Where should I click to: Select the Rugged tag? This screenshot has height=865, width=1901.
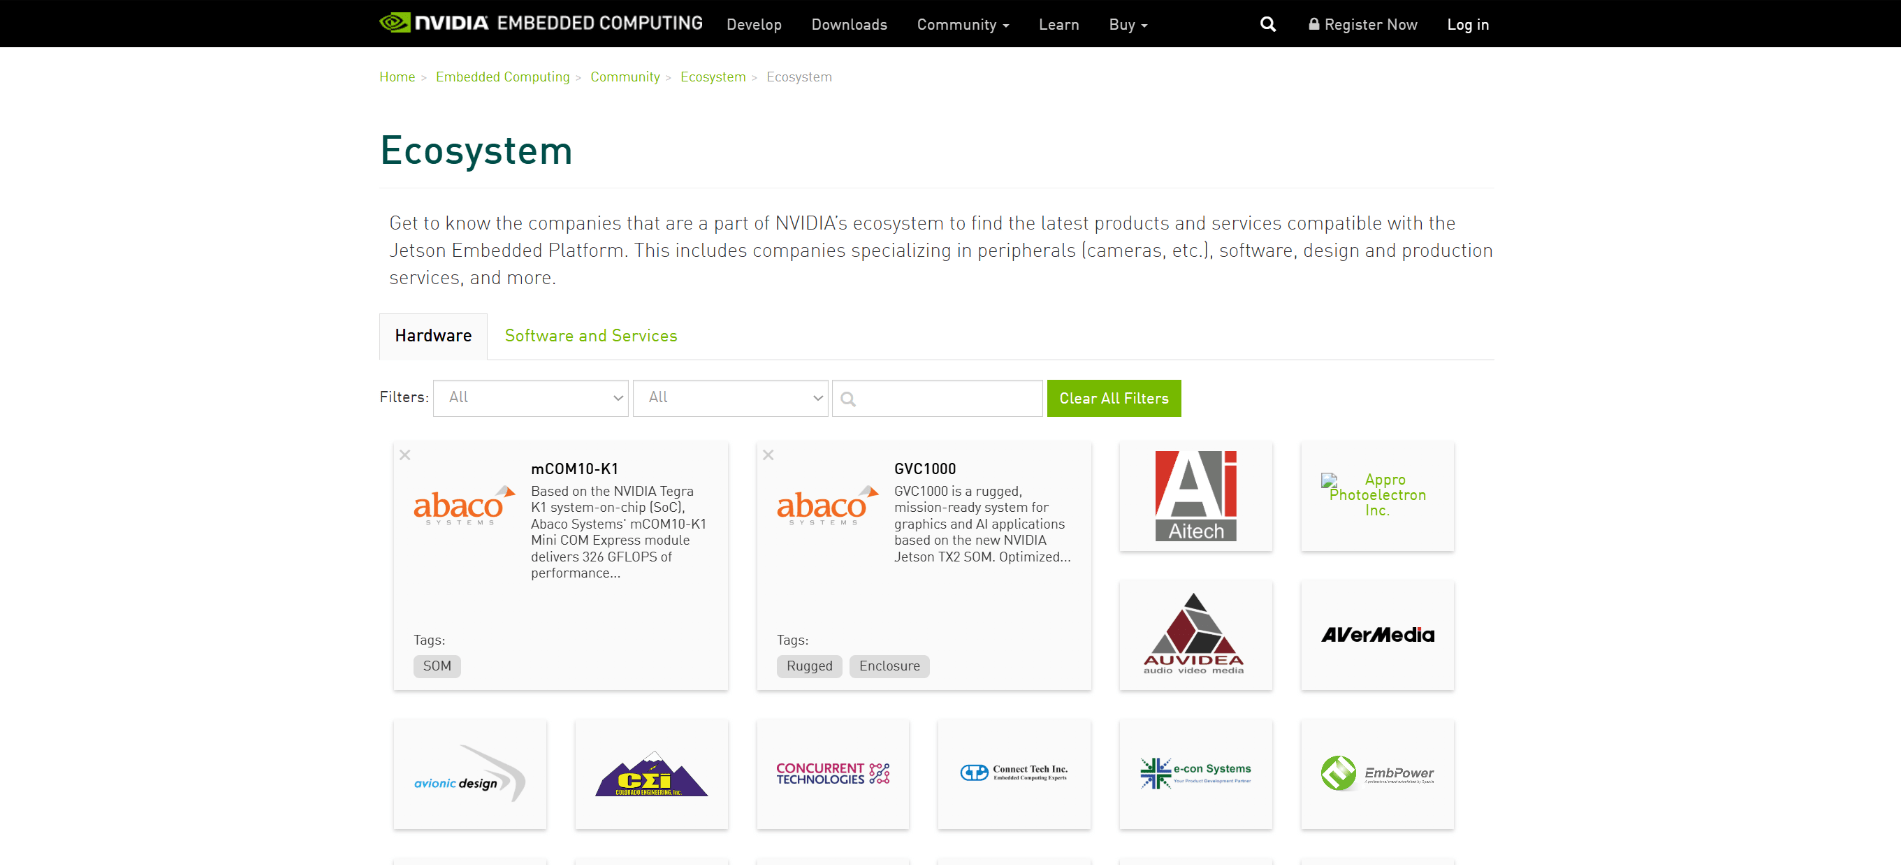pos(810,666)
